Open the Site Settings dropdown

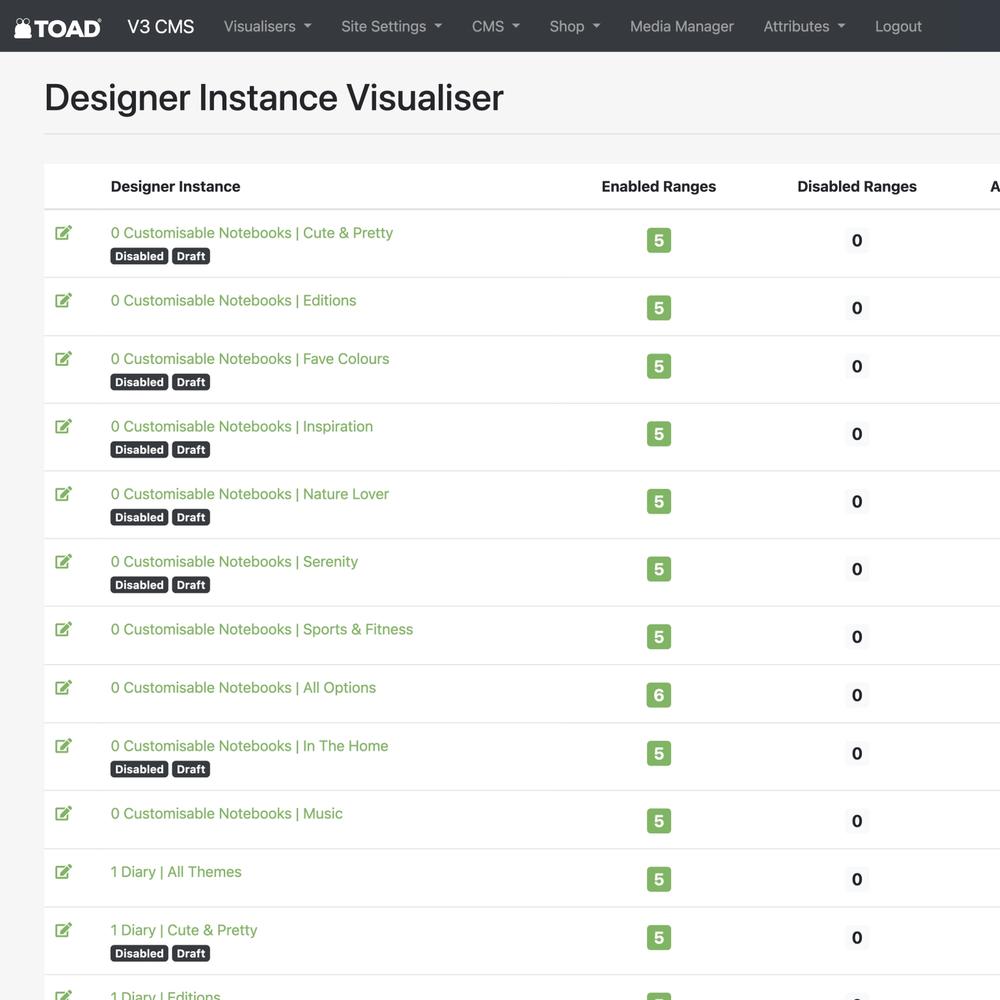click(x=391, y=27)
